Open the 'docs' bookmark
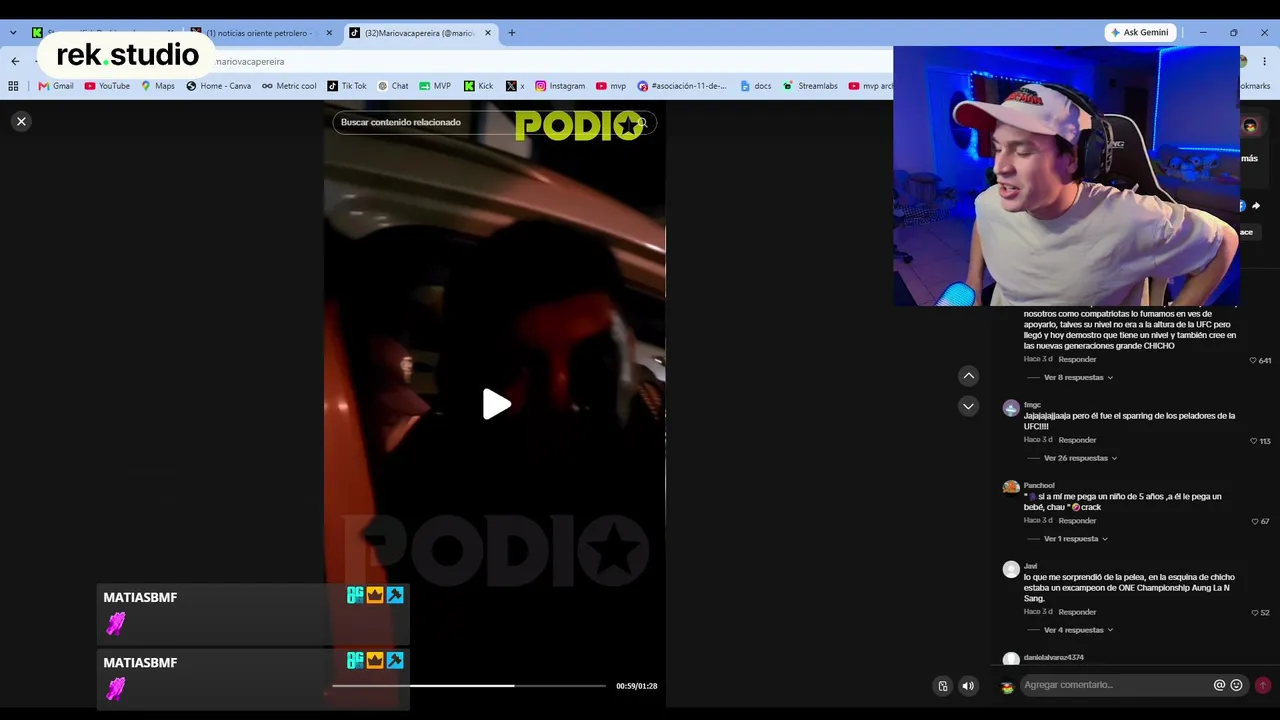1280x720 pixels. tap(756, 86)
